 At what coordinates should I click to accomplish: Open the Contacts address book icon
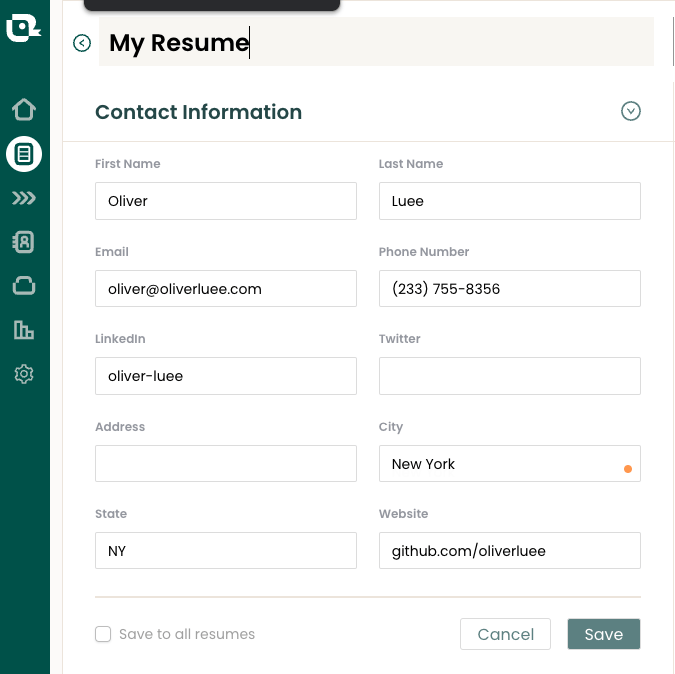coord(24,242)
